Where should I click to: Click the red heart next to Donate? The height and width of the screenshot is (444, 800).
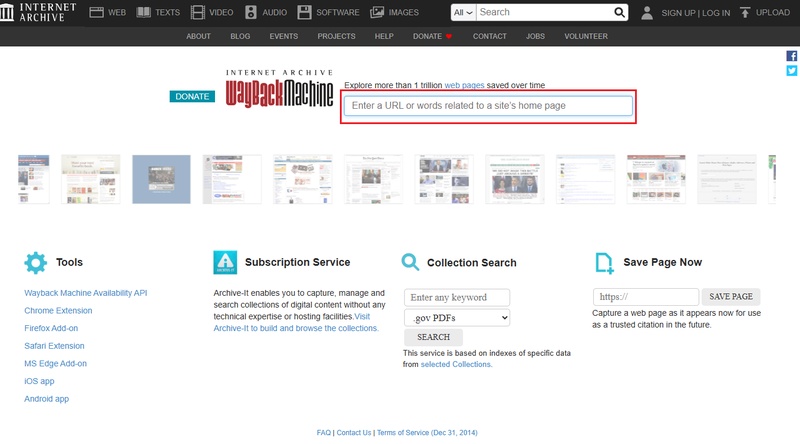pos(449,36)
